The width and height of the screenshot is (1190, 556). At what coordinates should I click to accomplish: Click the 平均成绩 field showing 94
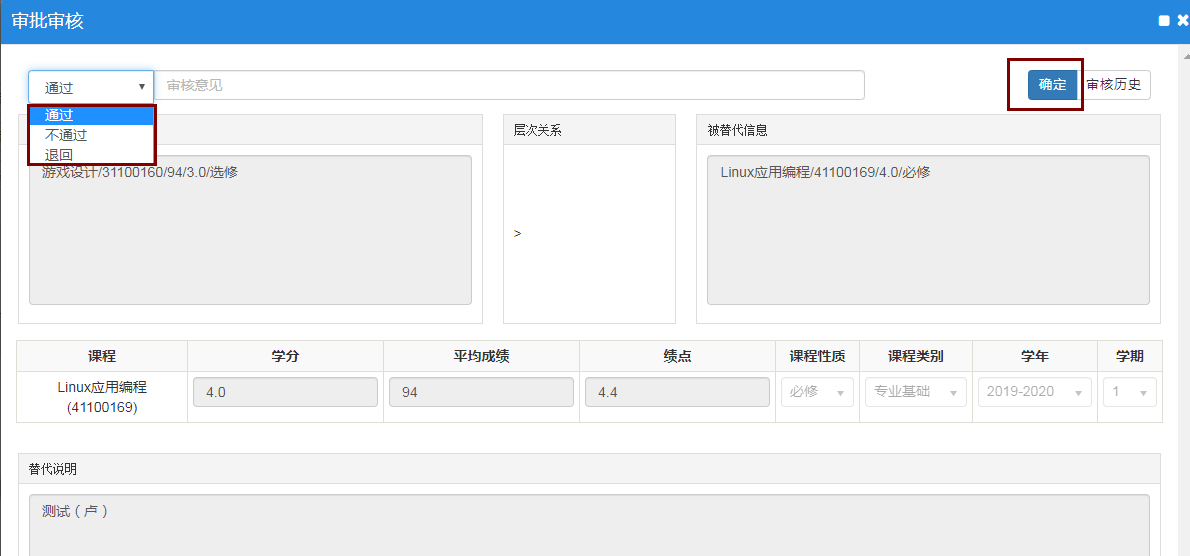(x=481, y=392)
